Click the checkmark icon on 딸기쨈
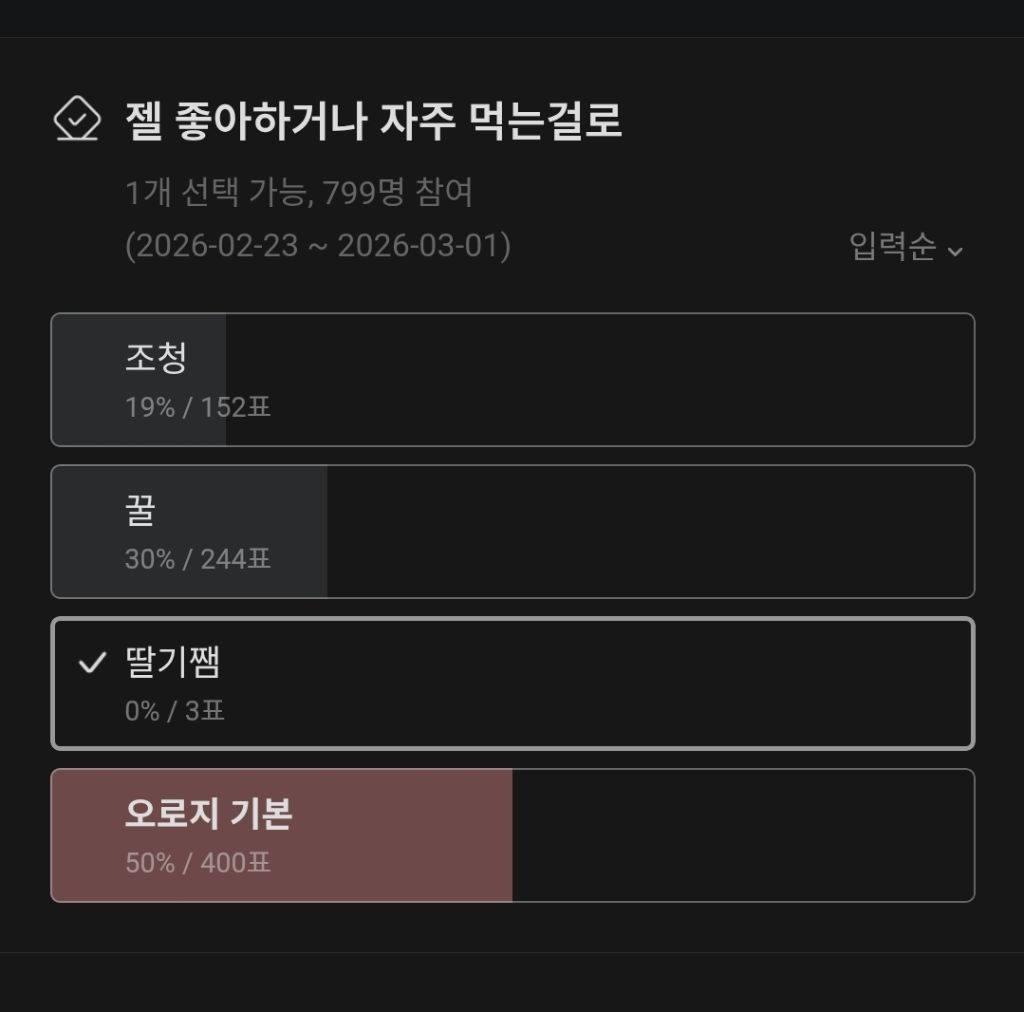Screen dimensions: 1024x1012 [92, 662]
